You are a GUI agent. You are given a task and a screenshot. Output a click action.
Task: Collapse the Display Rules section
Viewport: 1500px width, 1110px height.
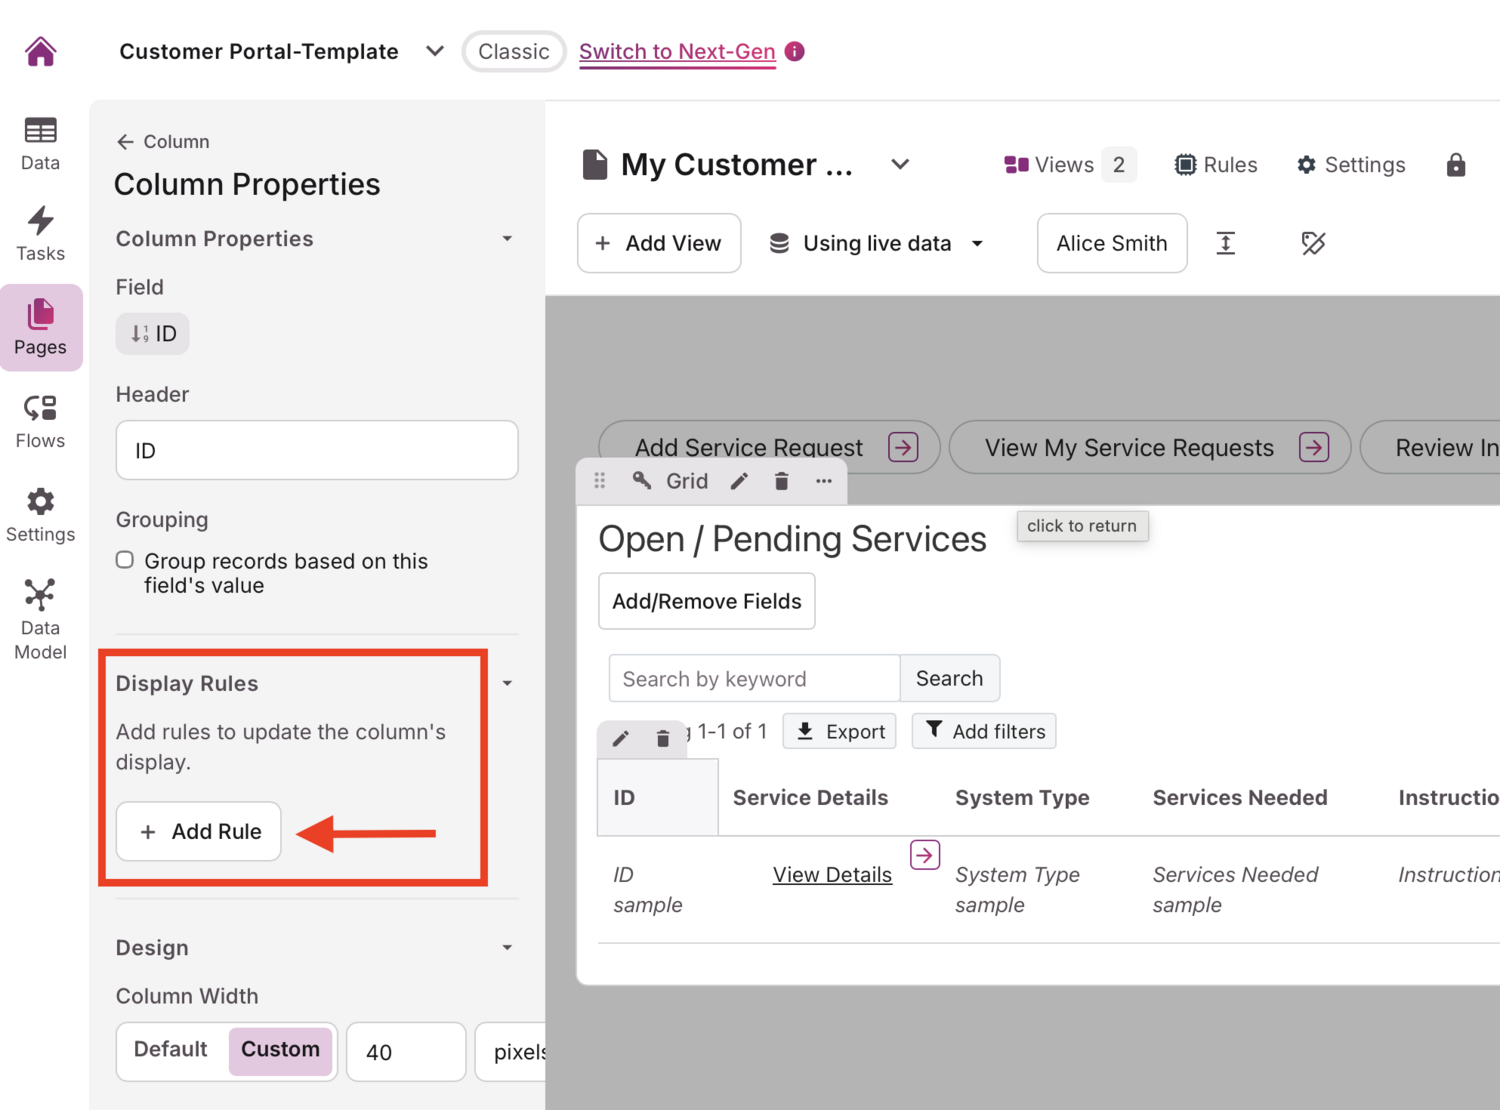(507, 683)
